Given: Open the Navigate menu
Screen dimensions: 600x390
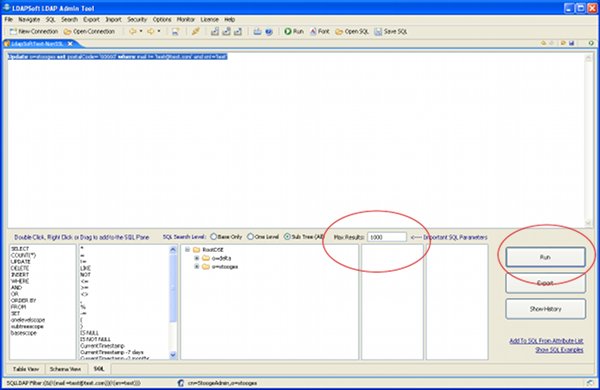Looking at the screenshot, I should click(29, 20).
